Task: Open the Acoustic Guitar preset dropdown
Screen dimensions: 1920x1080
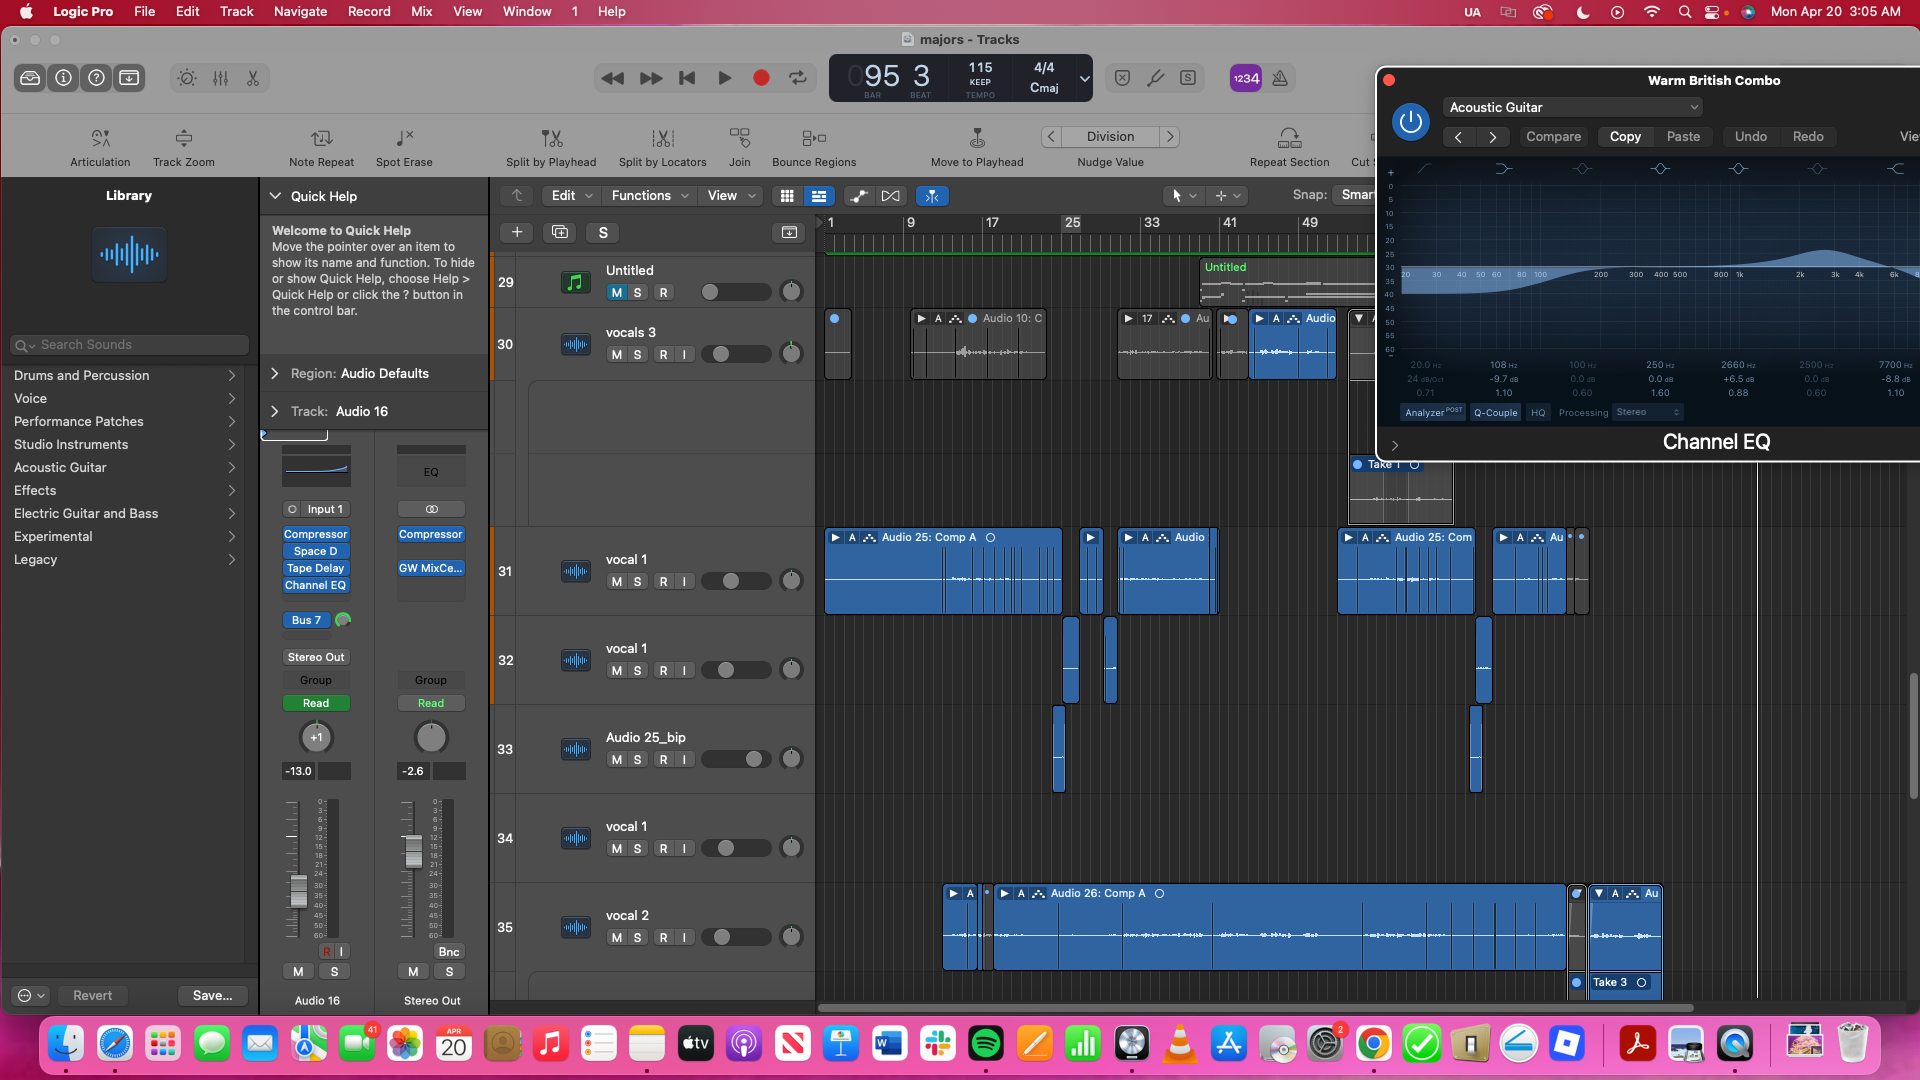Action: tap(1572, 107)
